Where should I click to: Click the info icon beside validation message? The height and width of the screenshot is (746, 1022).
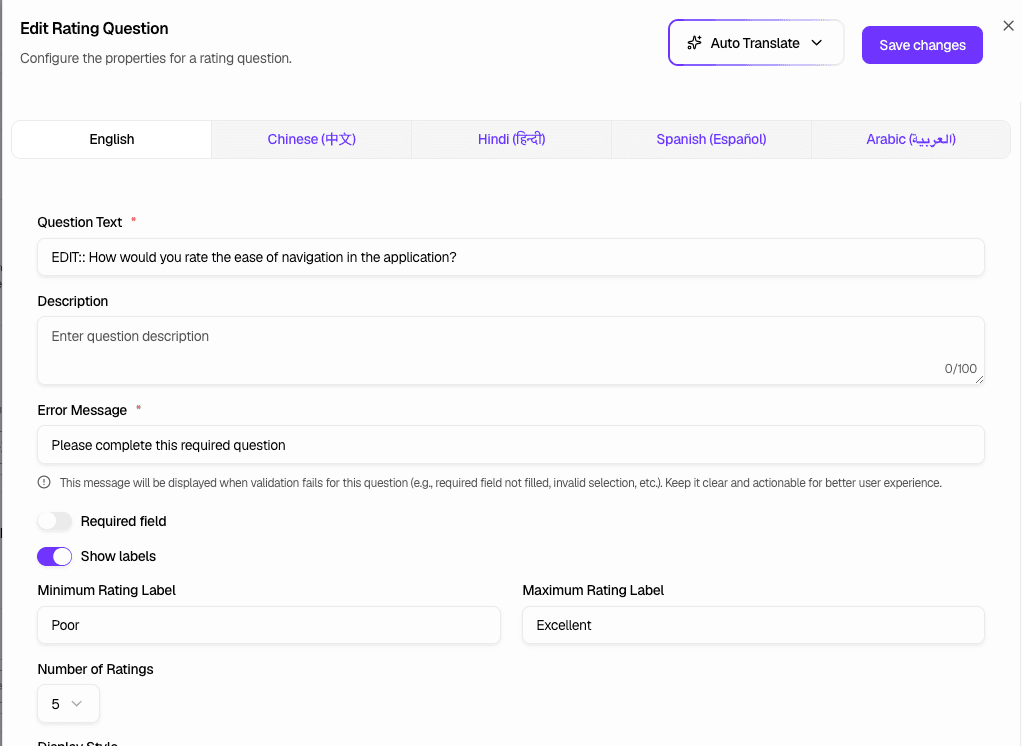pyautogui.click(x=43, y=481)
